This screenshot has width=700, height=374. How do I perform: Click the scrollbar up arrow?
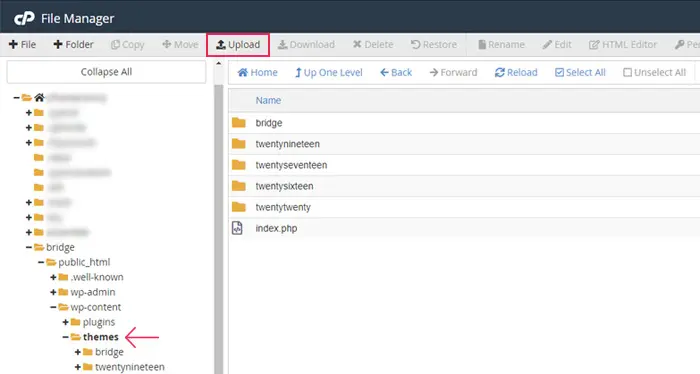click(218, 64)
